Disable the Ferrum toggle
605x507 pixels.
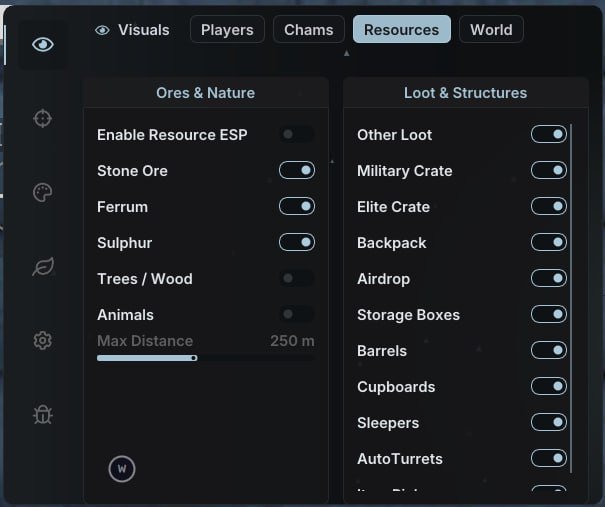pos(297,206)
